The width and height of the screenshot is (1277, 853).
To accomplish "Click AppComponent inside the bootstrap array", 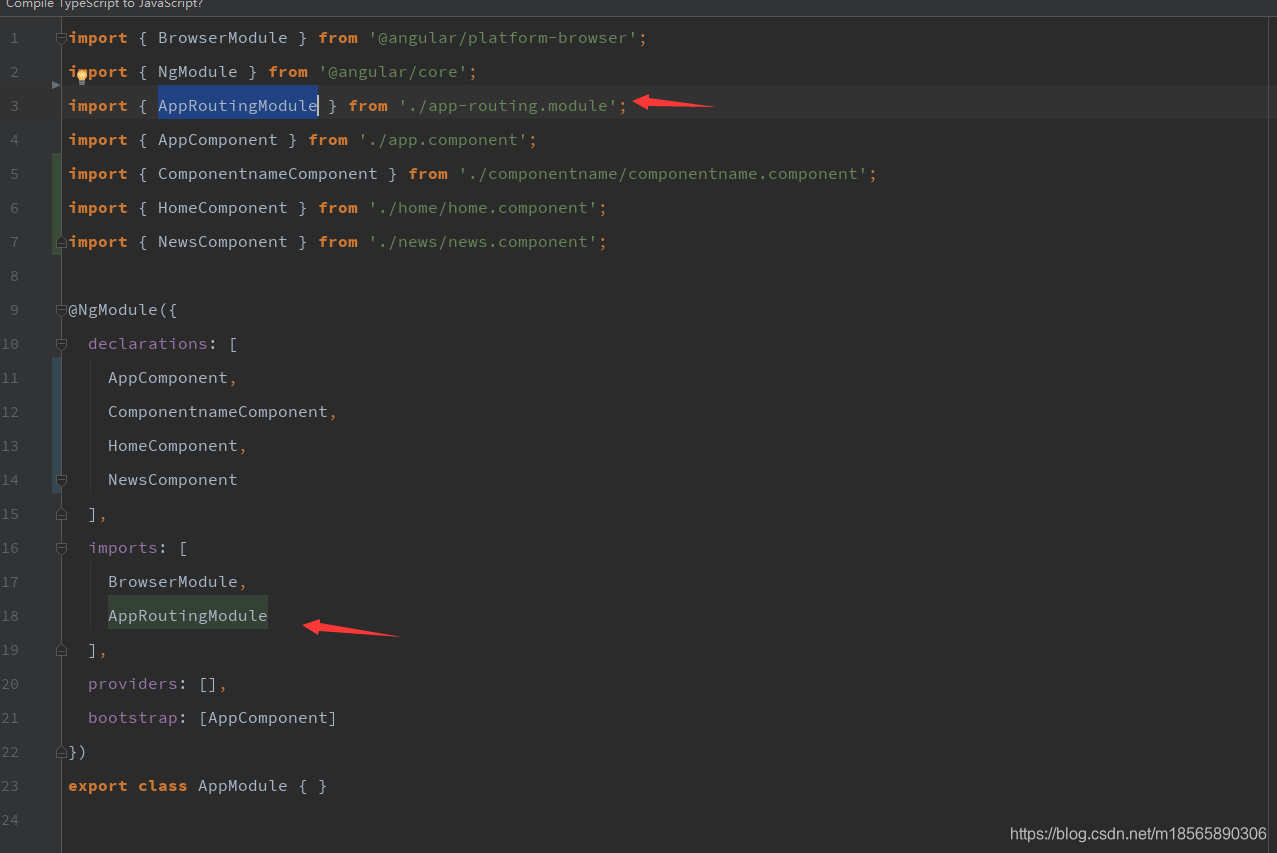I will point(268,718).
